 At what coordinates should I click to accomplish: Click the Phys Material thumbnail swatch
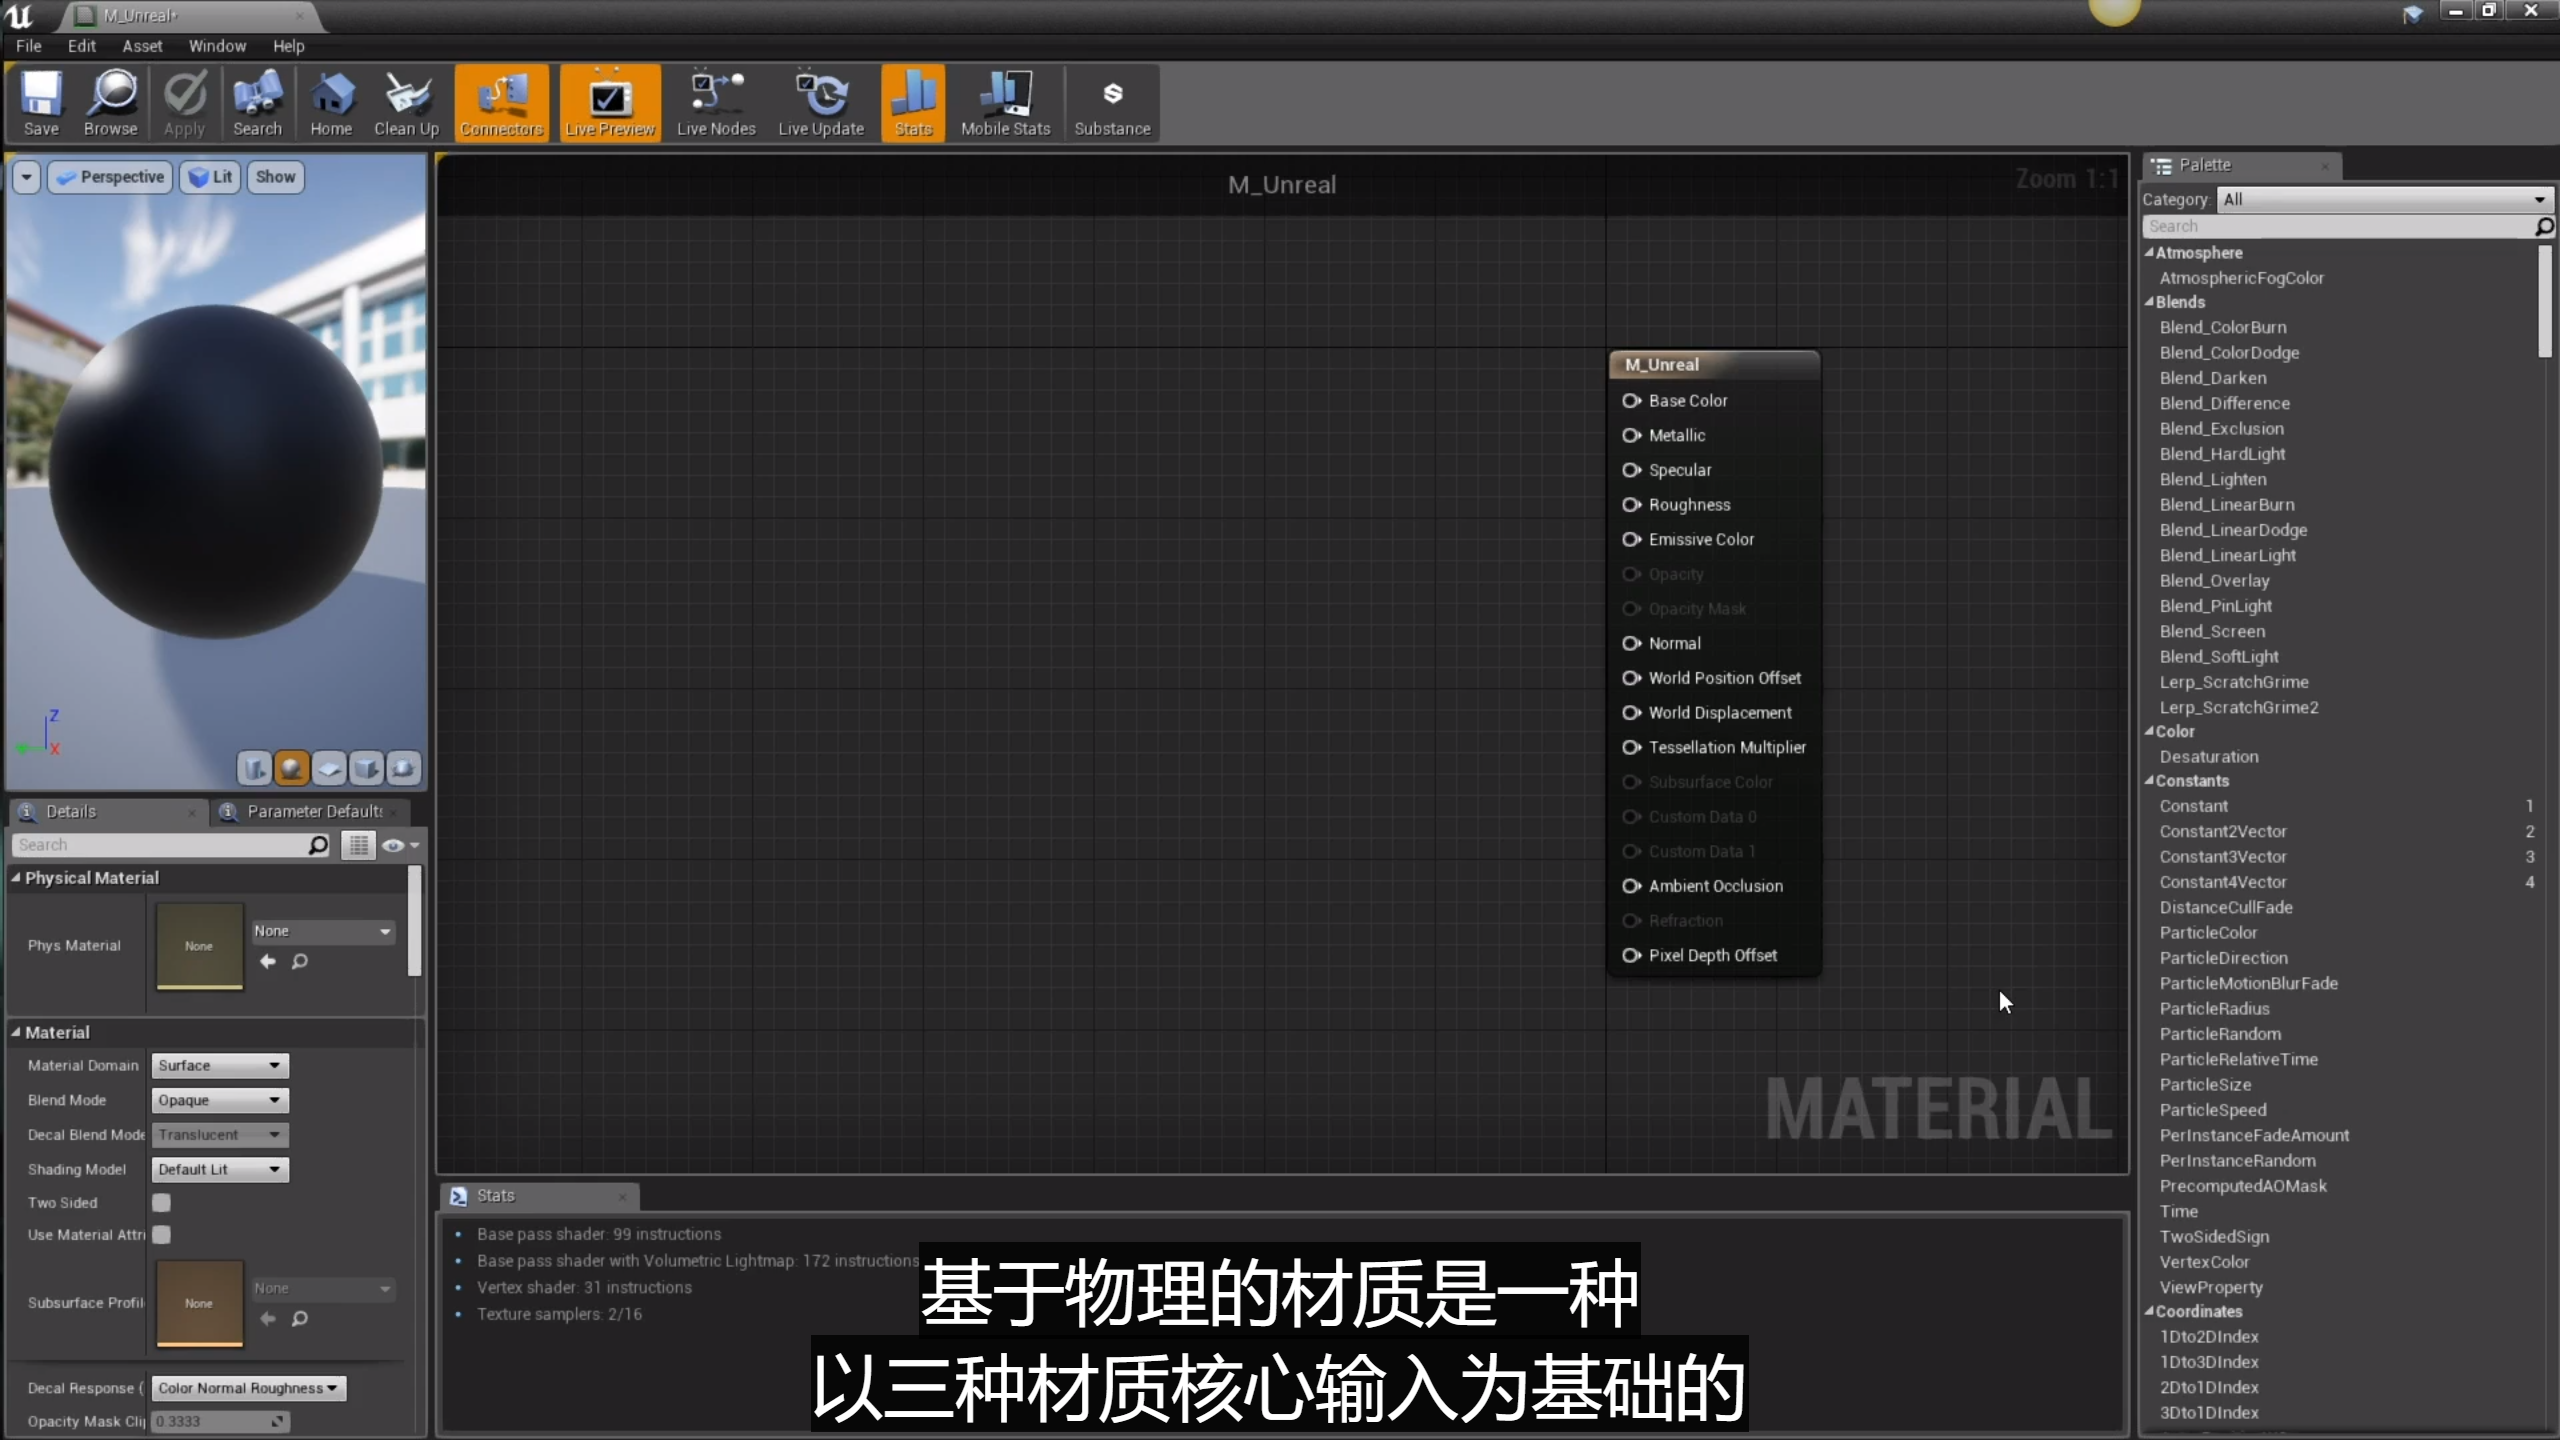click(199, 945)
